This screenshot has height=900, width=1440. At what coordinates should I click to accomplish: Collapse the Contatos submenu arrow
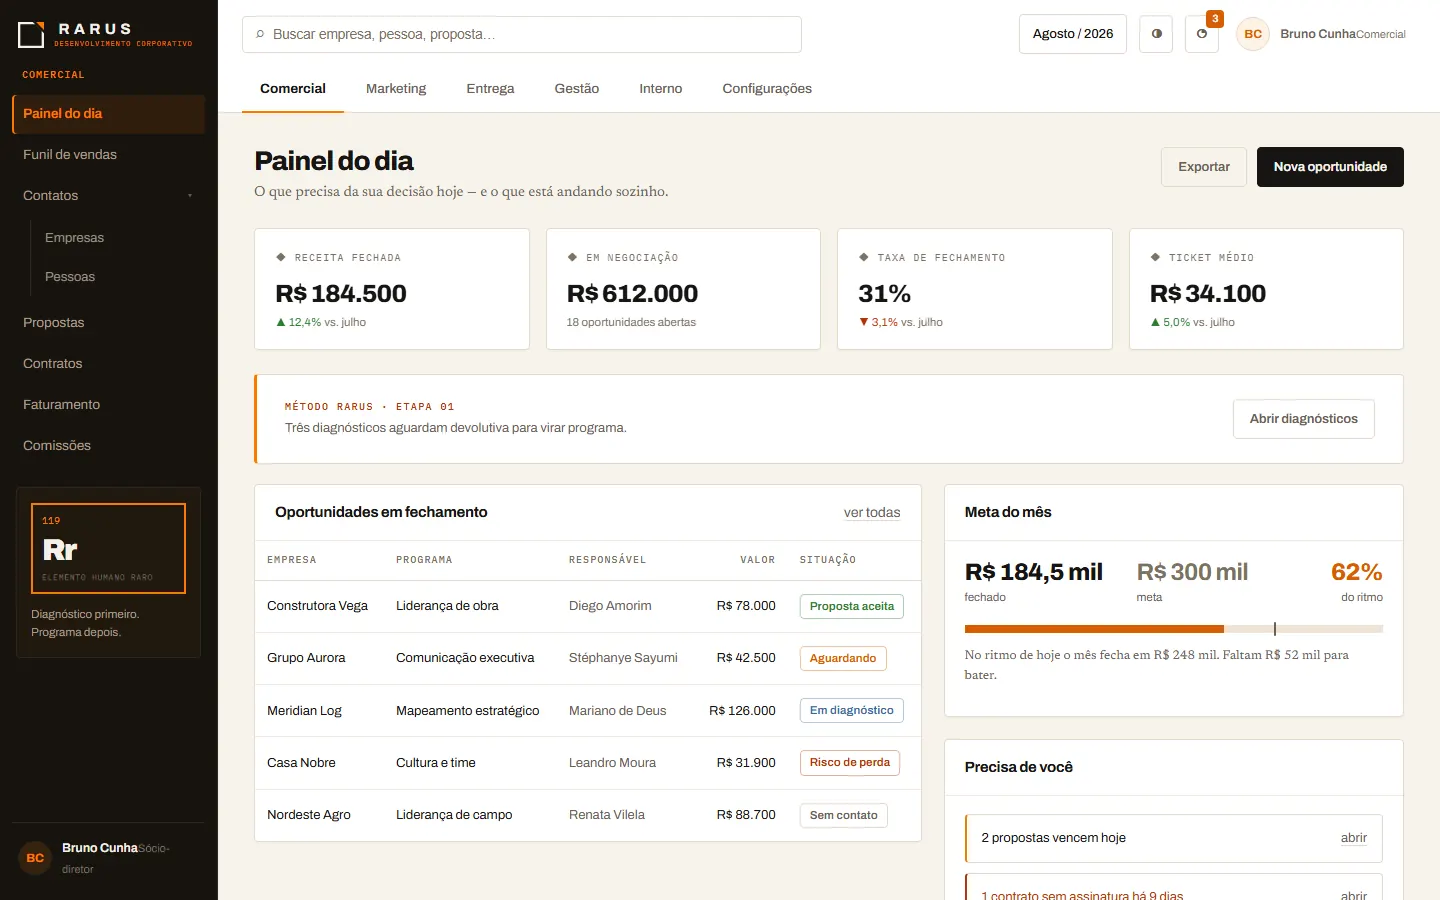(x=190, y=196)
